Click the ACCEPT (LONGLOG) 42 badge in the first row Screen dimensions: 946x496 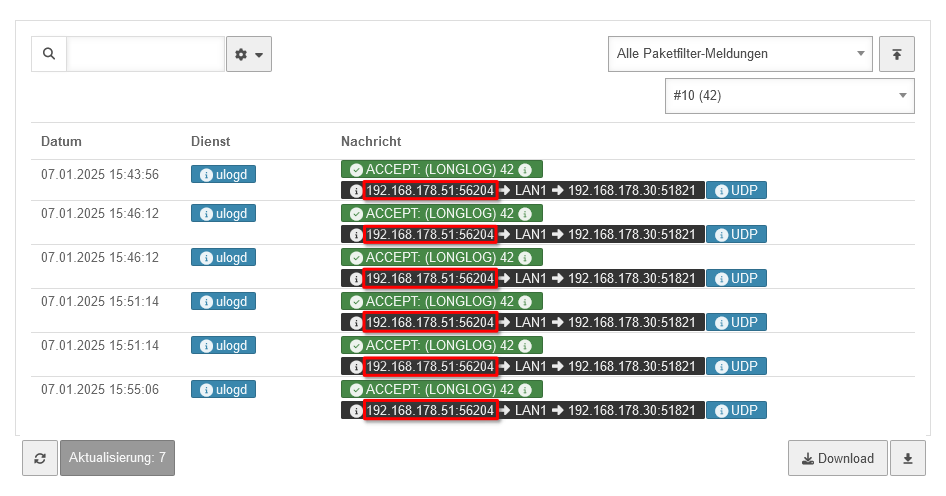pyautogui.click(x=441, y=170)
